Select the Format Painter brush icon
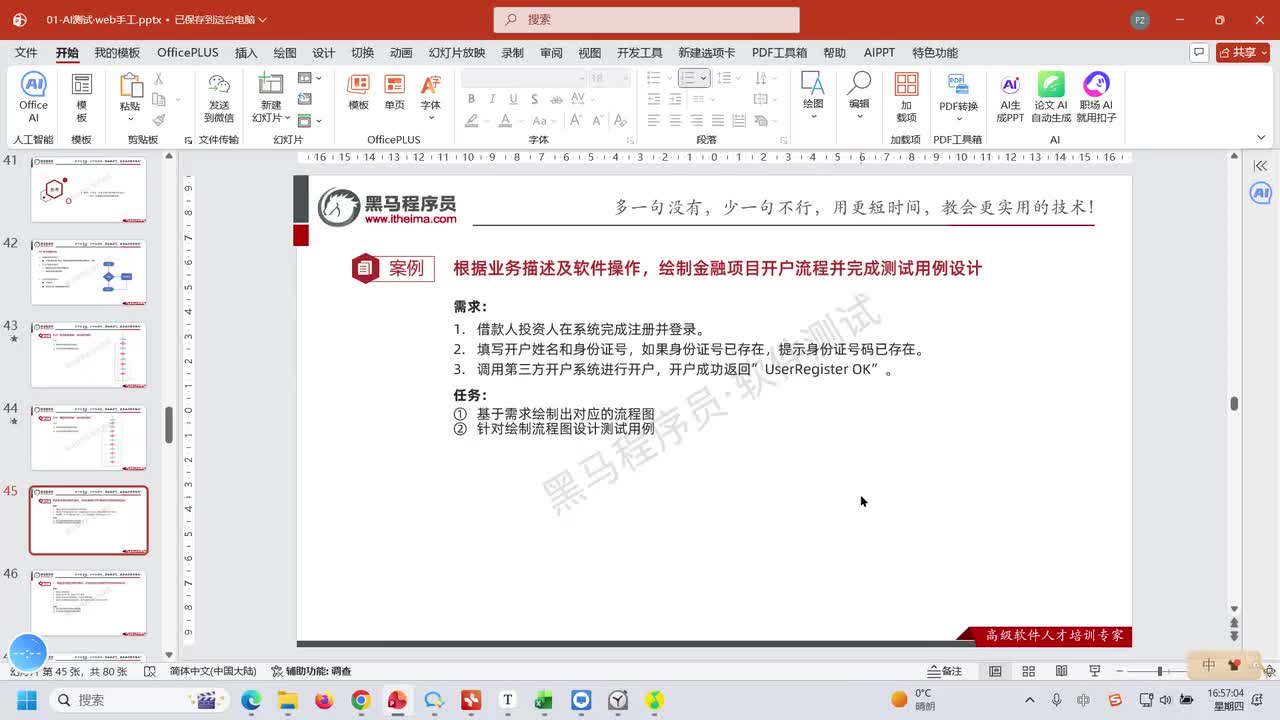 [158, 120]
